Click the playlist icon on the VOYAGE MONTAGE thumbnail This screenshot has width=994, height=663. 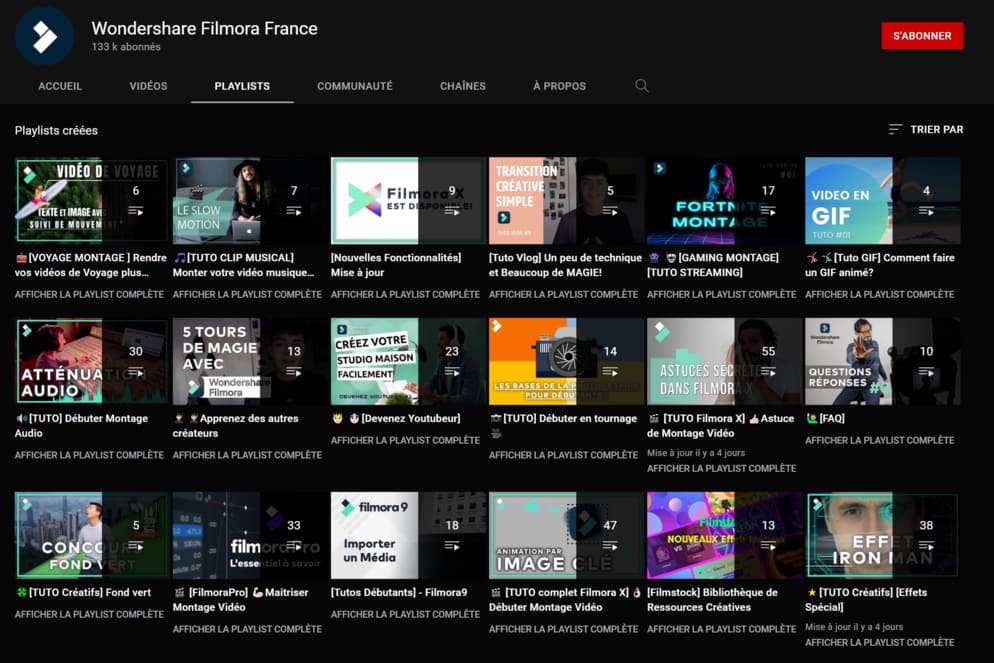[136, 211]
